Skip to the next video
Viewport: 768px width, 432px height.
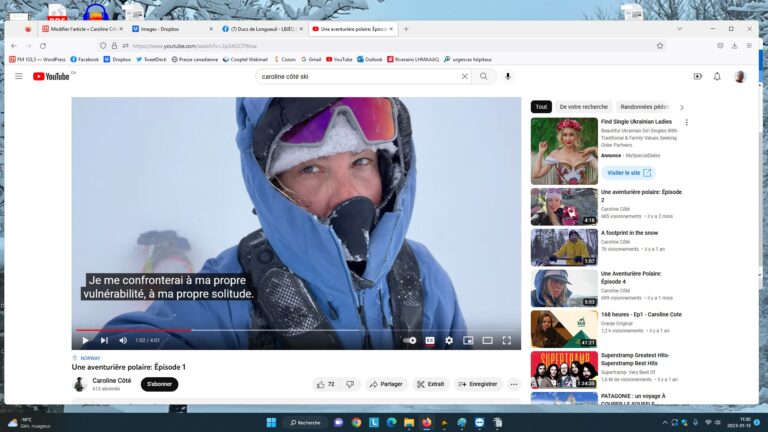(104, 340)
